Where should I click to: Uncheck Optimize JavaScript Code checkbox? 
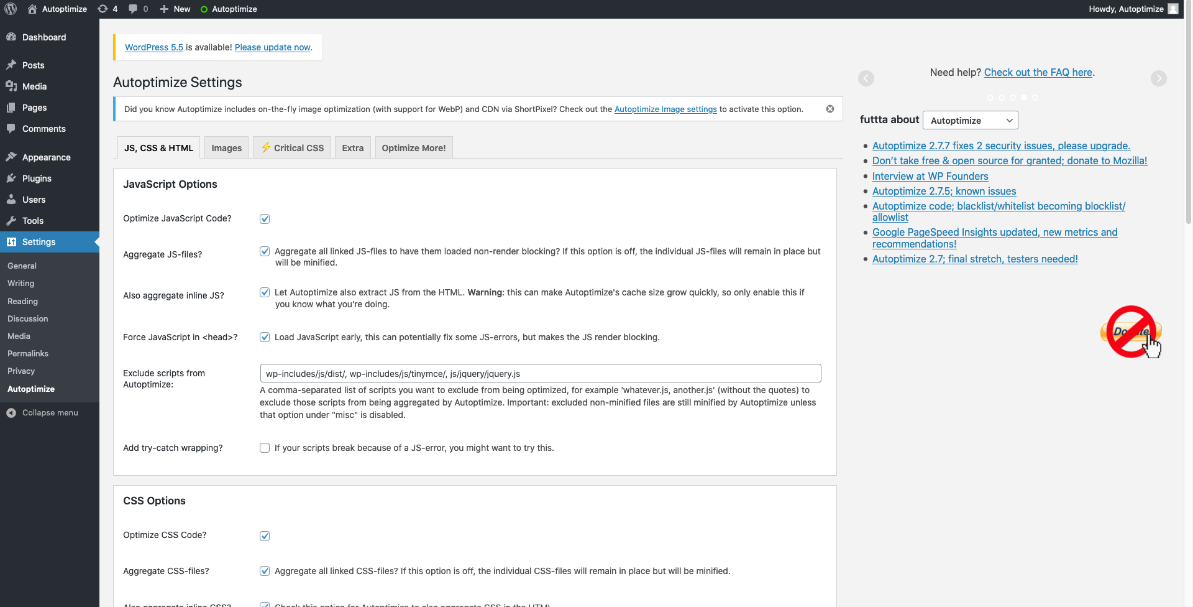pos(265,219)
